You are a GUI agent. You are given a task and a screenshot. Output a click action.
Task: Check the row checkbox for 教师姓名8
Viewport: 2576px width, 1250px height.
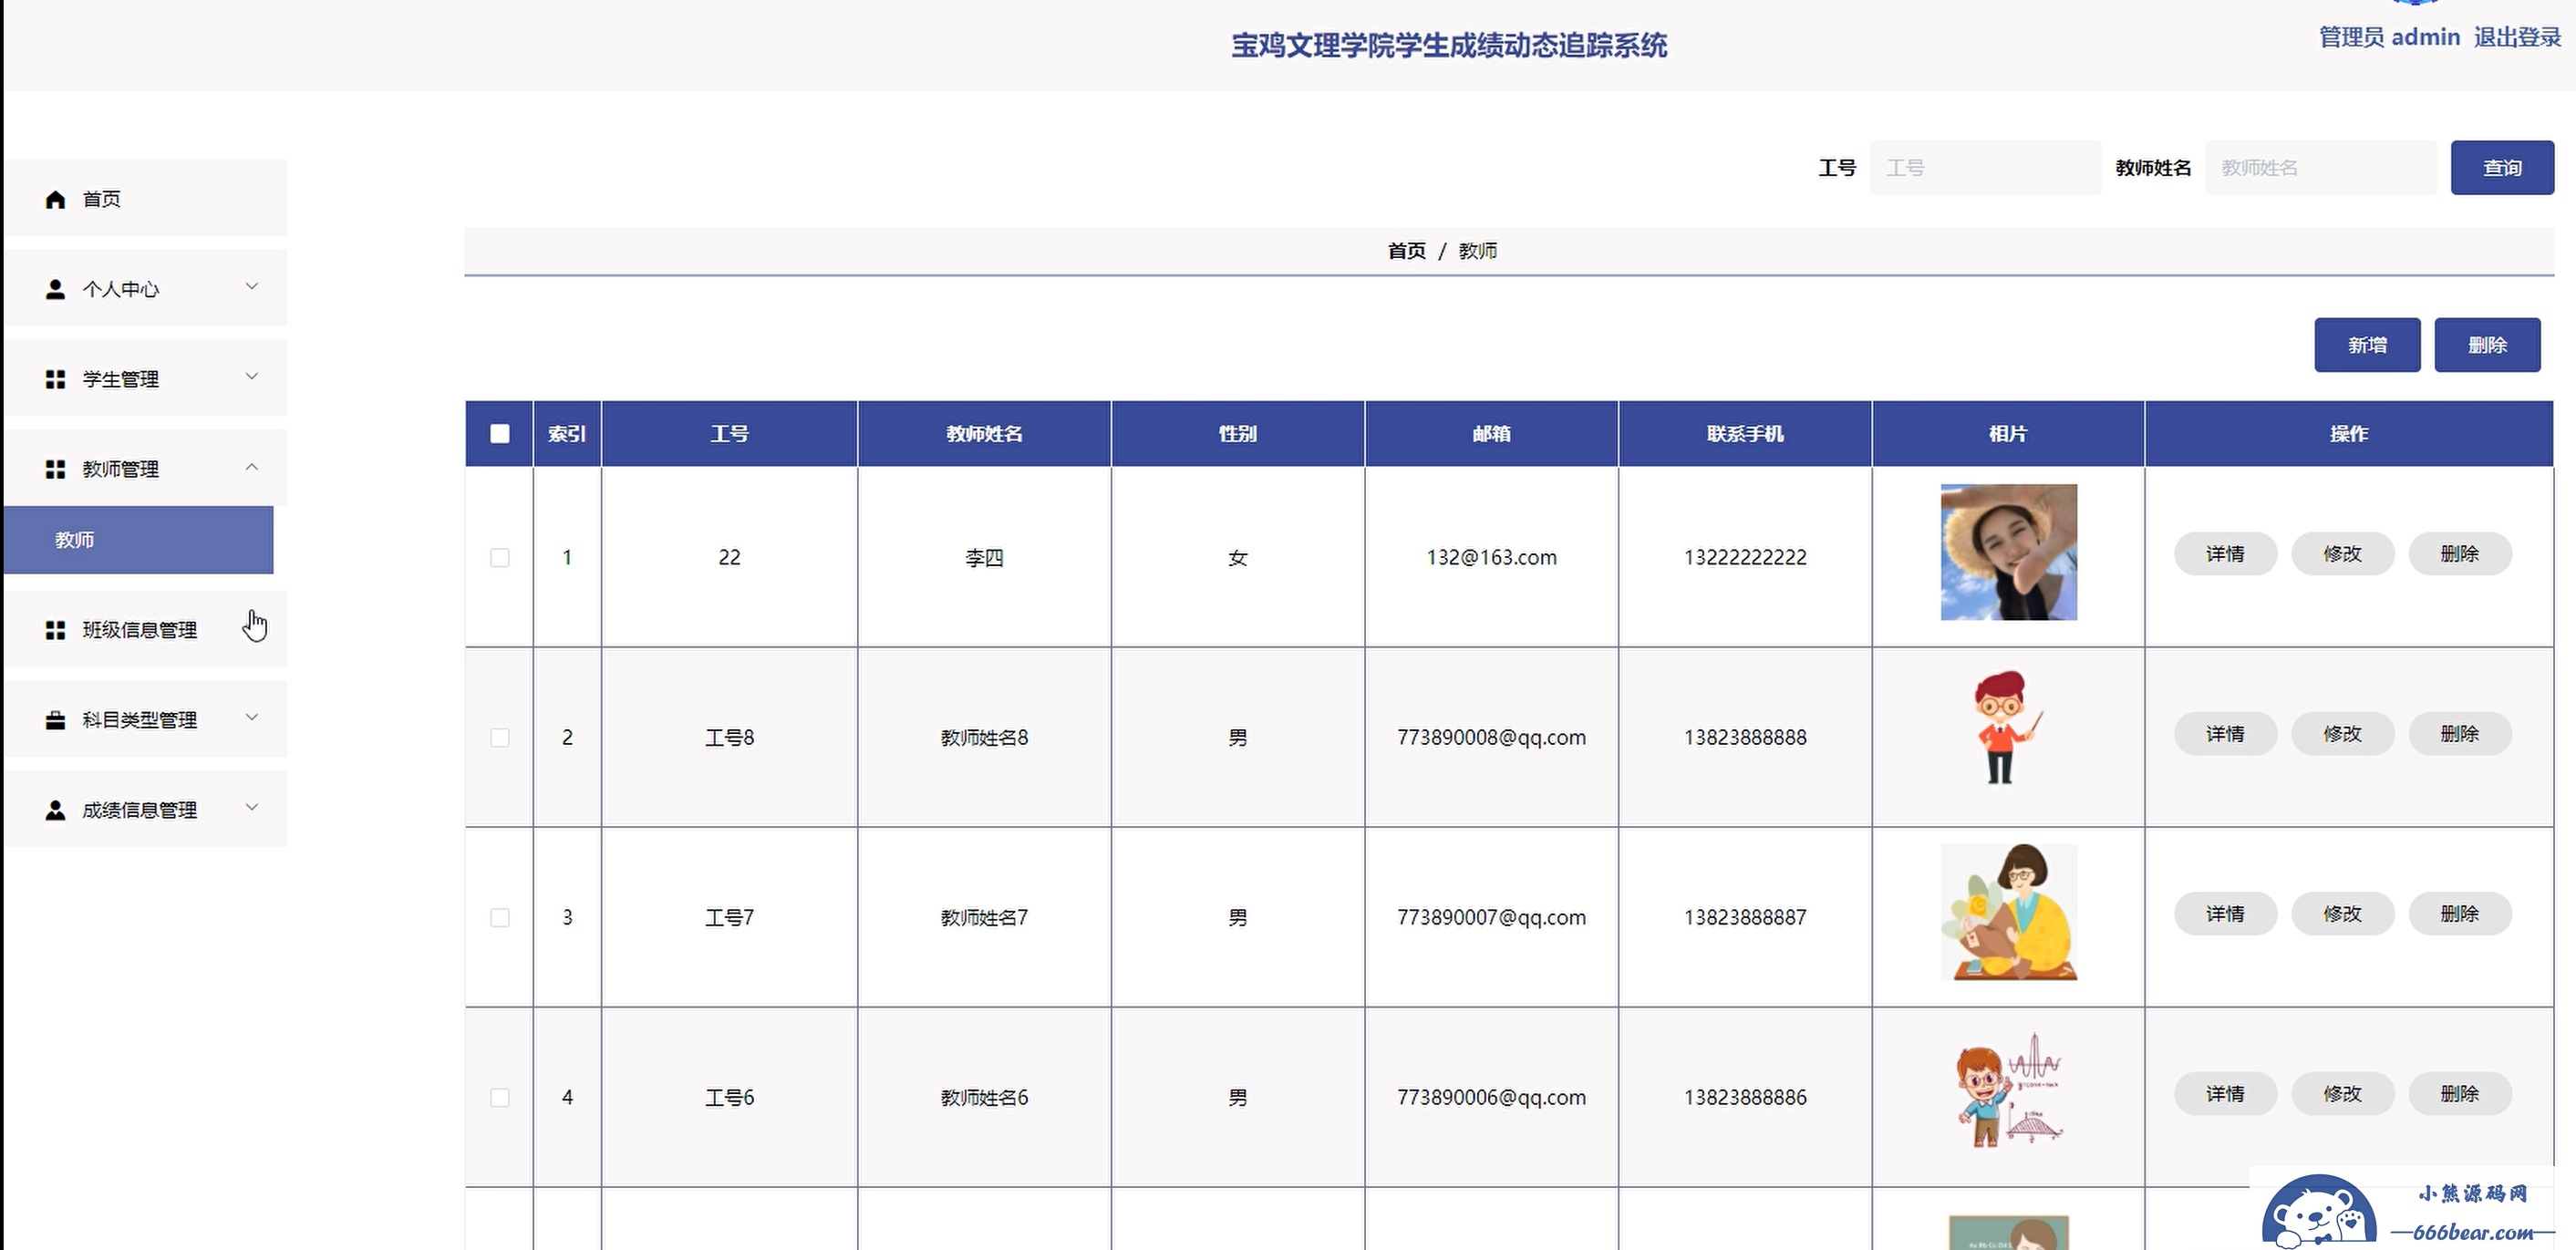tap(500, 737)
